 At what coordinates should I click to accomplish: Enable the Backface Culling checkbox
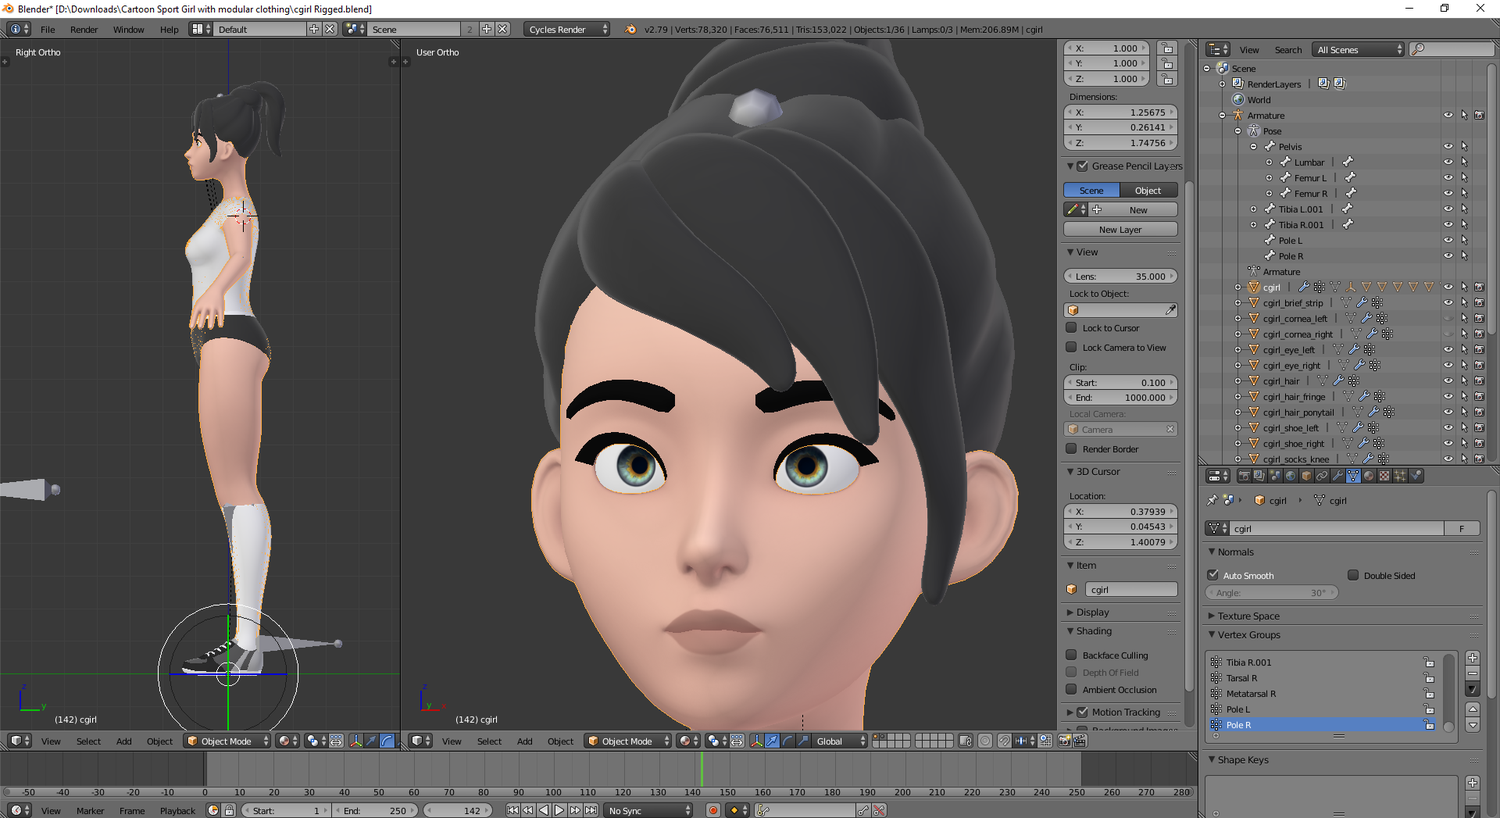pyautogui.click(x=1072, y=655)
